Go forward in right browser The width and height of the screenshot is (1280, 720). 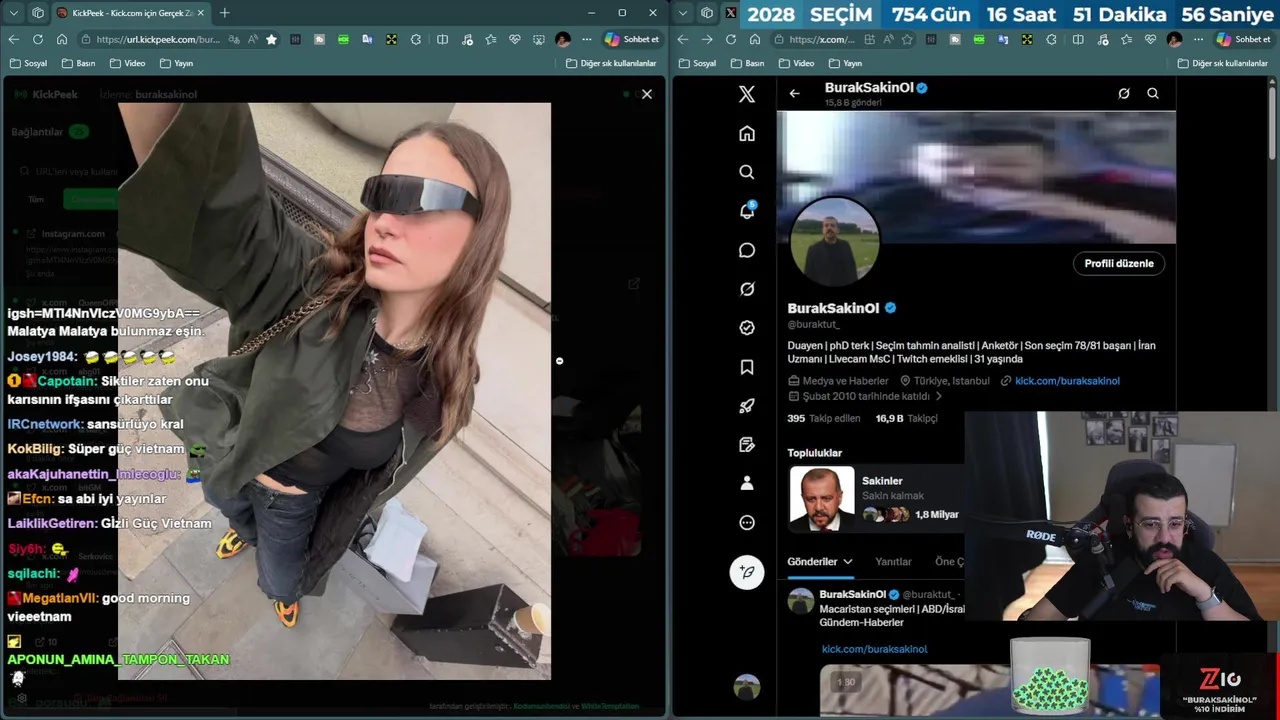[706, 39]
